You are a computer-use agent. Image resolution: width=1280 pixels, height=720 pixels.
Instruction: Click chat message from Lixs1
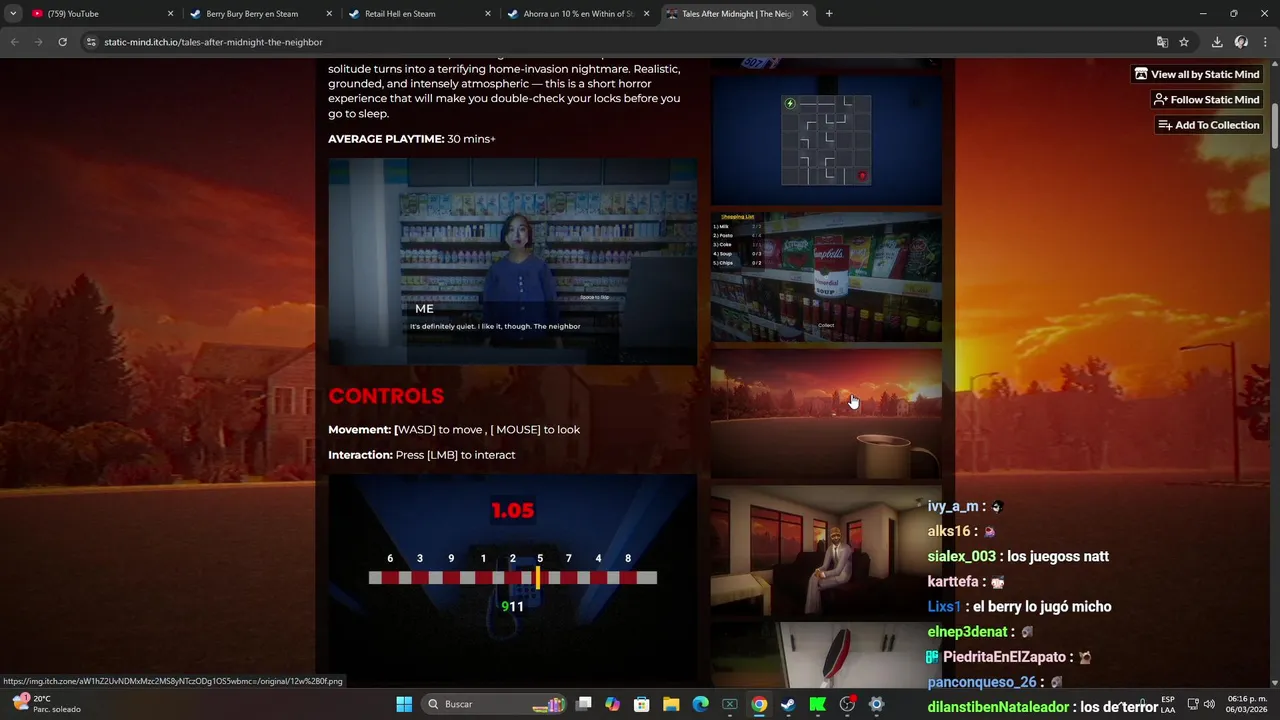click(x=1019, y=606)
